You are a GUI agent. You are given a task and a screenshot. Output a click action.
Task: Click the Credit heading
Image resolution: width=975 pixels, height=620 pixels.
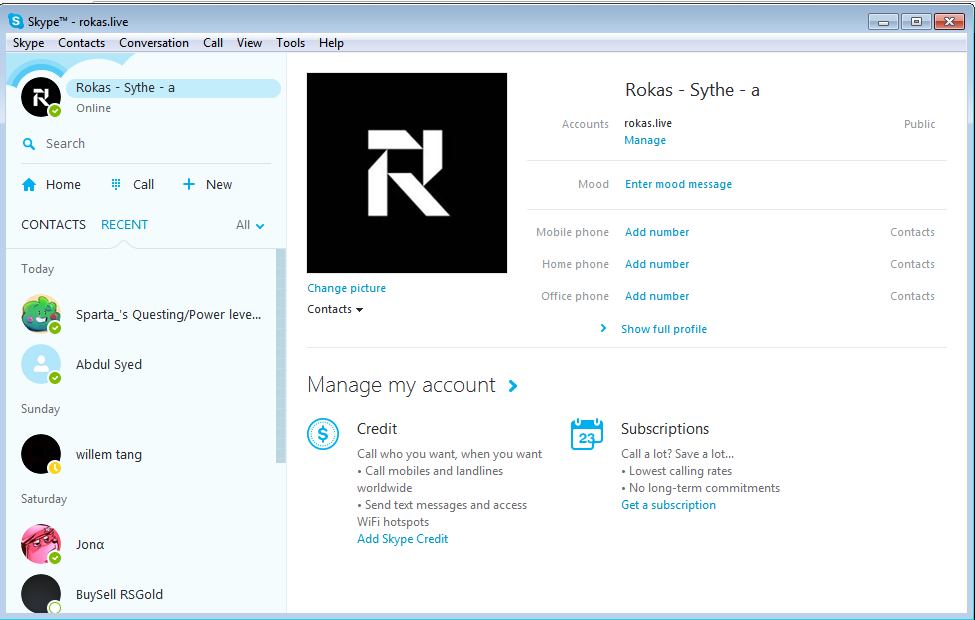[x=377, y=428]
